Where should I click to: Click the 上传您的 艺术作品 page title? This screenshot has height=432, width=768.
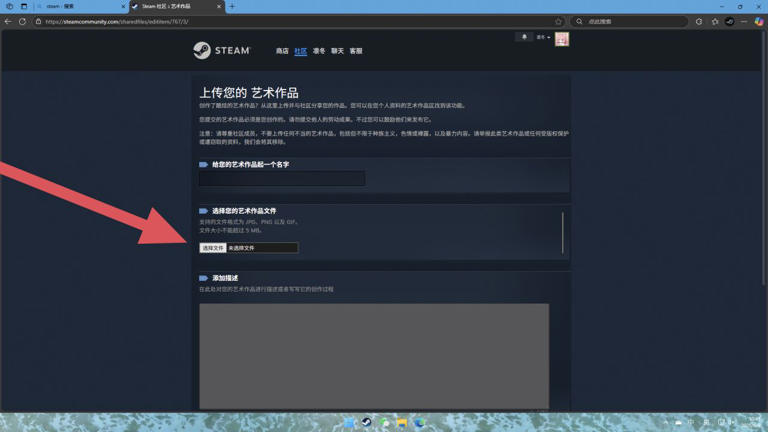[x=249, y=93]
